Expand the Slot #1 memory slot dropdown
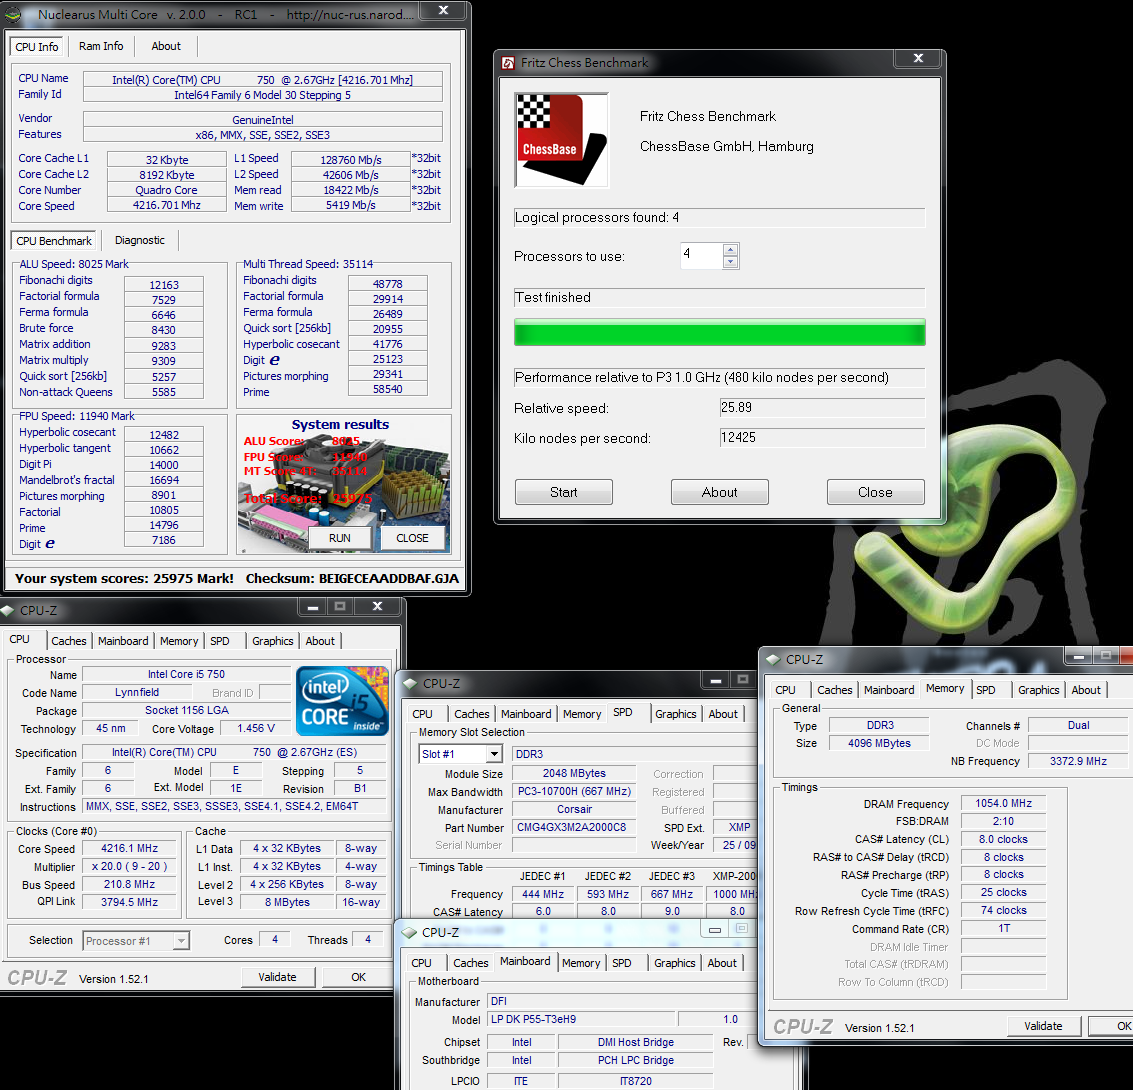 [494, 754]
